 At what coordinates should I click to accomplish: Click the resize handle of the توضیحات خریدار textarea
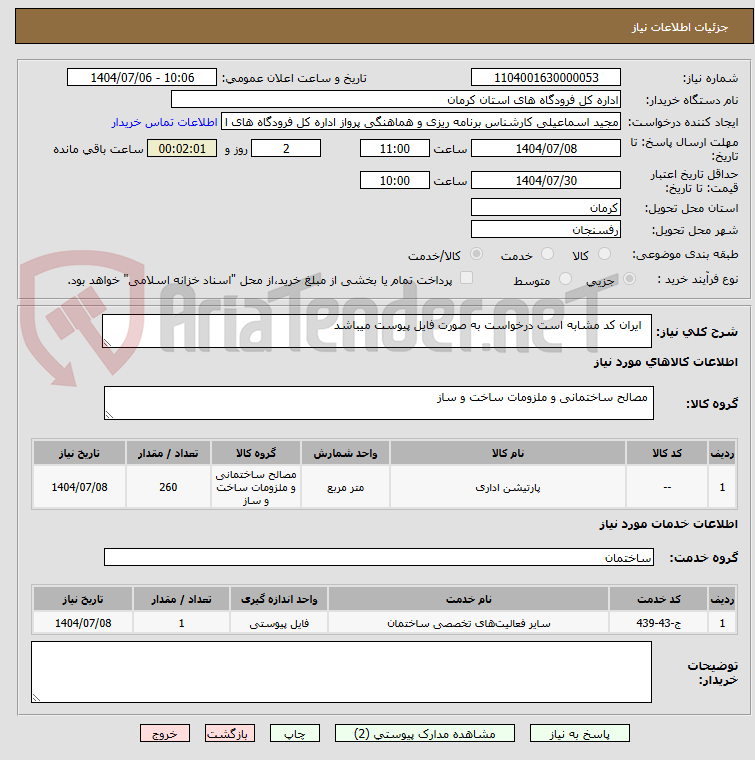[x=36, y=698]
